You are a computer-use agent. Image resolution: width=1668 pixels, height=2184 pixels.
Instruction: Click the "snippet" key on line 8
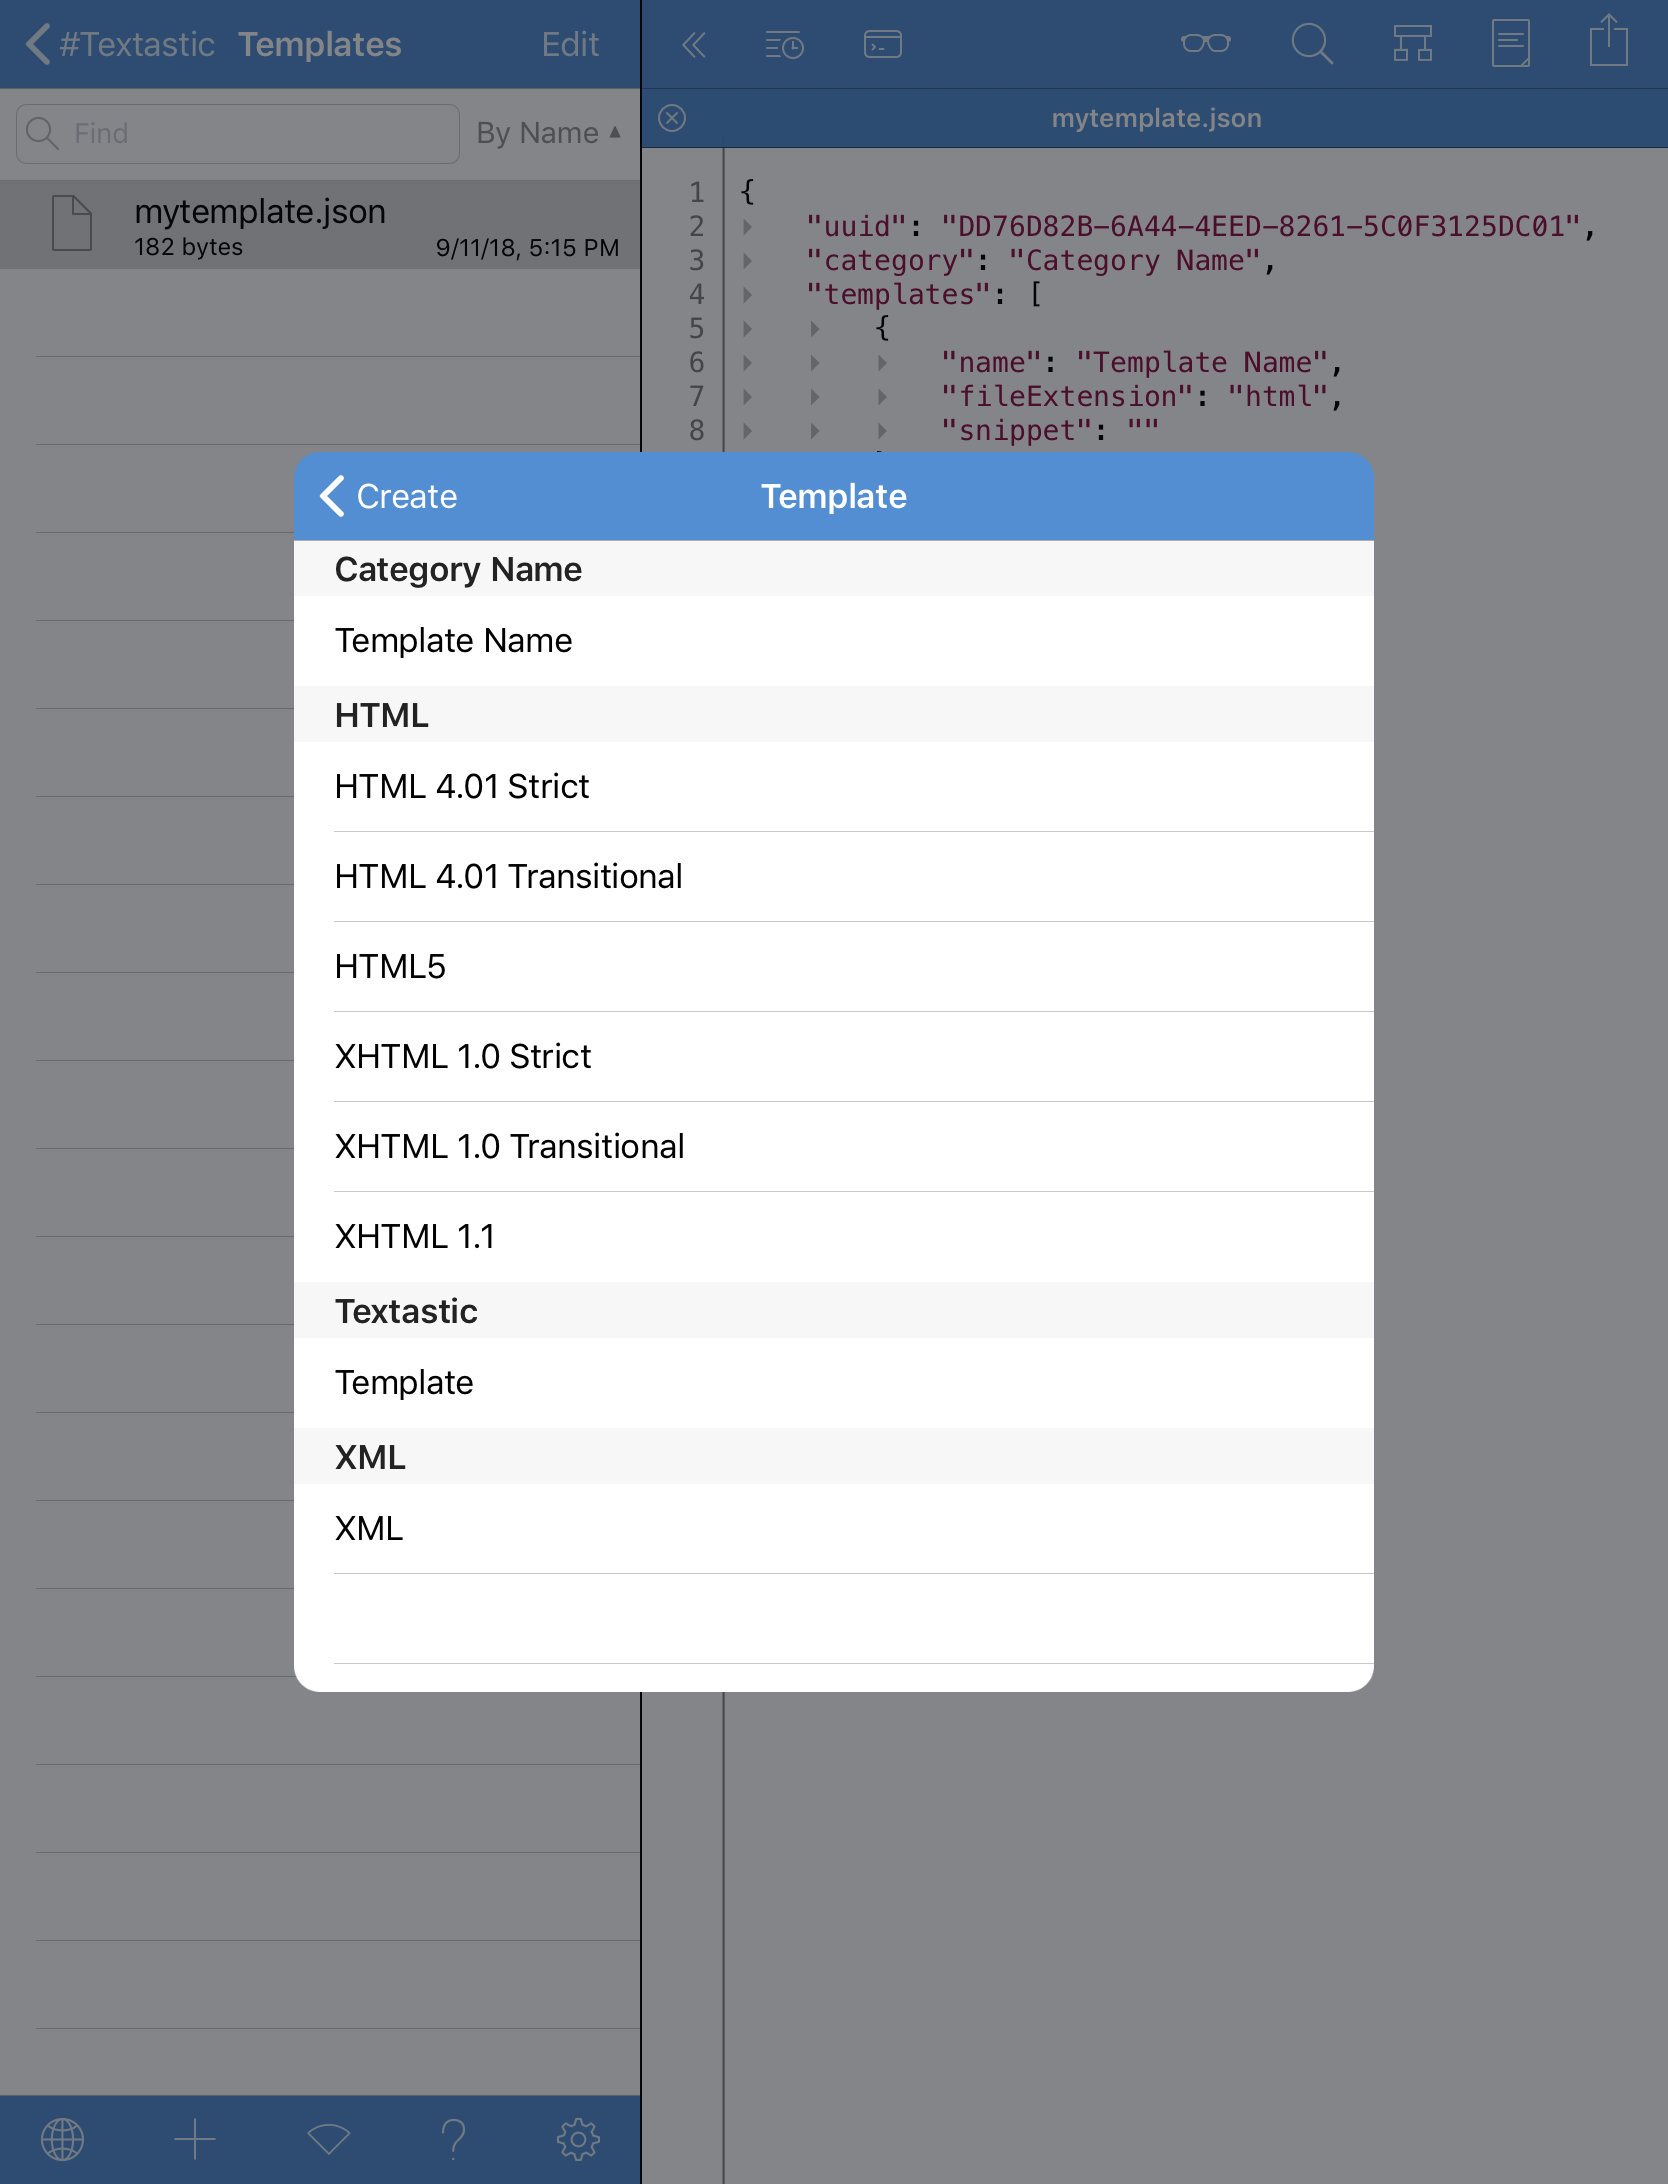pos(1016,430)
